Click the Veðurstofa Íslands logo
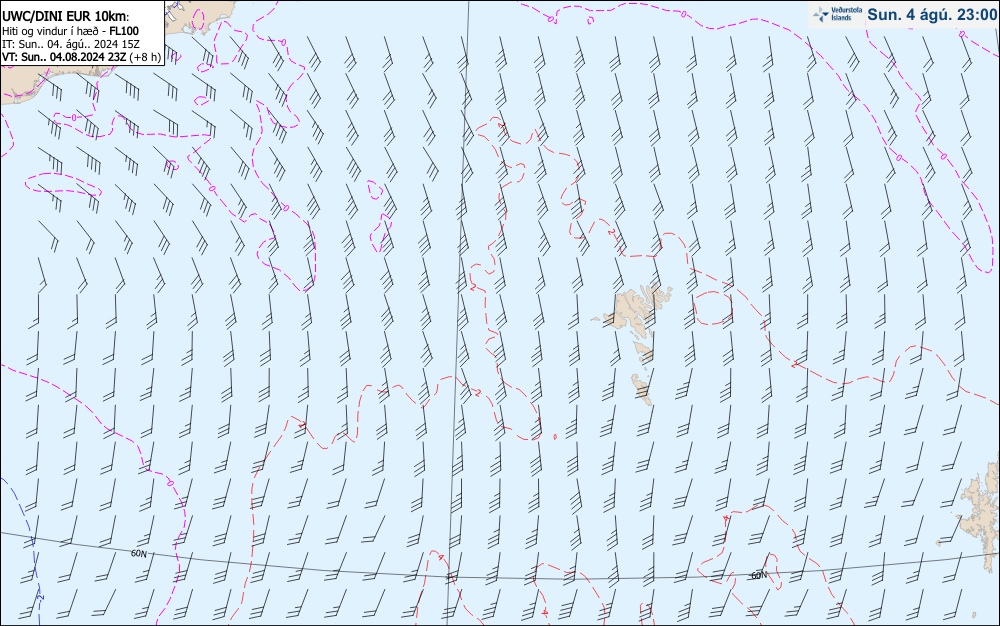 tap(836, 14)
